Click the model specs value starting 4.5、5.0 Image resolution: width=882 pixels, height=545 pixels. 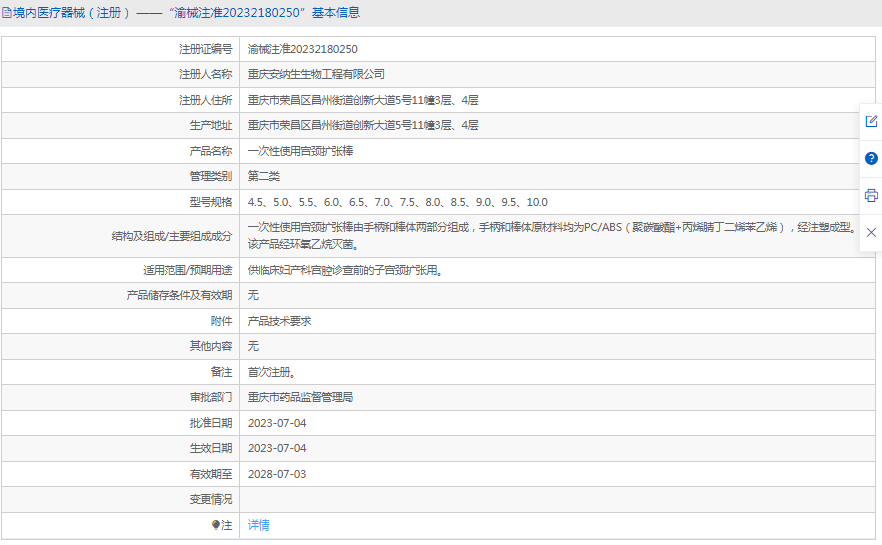click(398, 202)
